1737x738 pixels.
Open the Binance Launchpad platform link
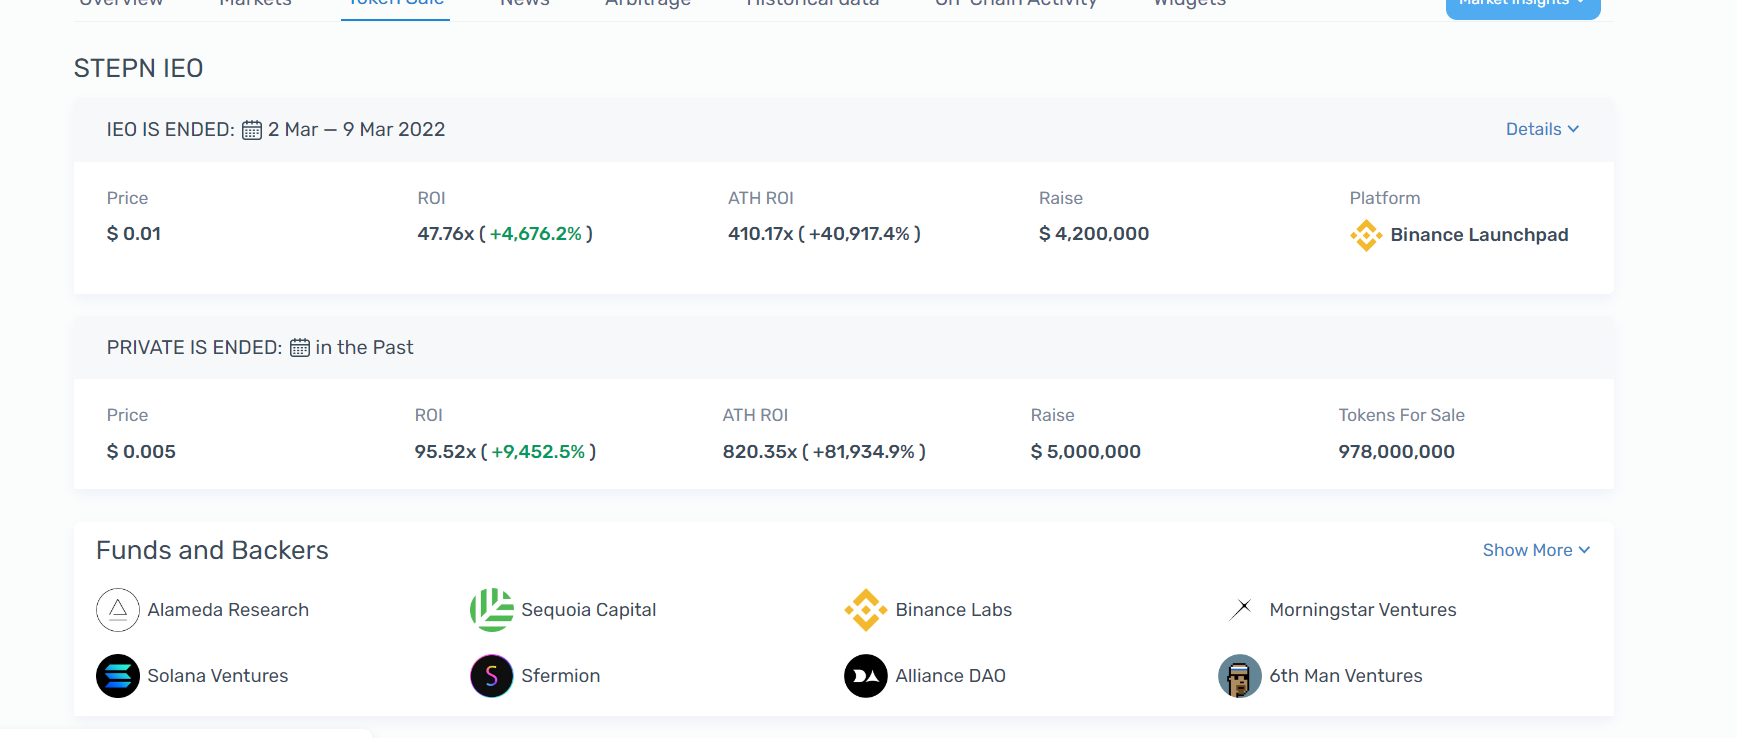pyautogui.click(x=1459, y=235)
